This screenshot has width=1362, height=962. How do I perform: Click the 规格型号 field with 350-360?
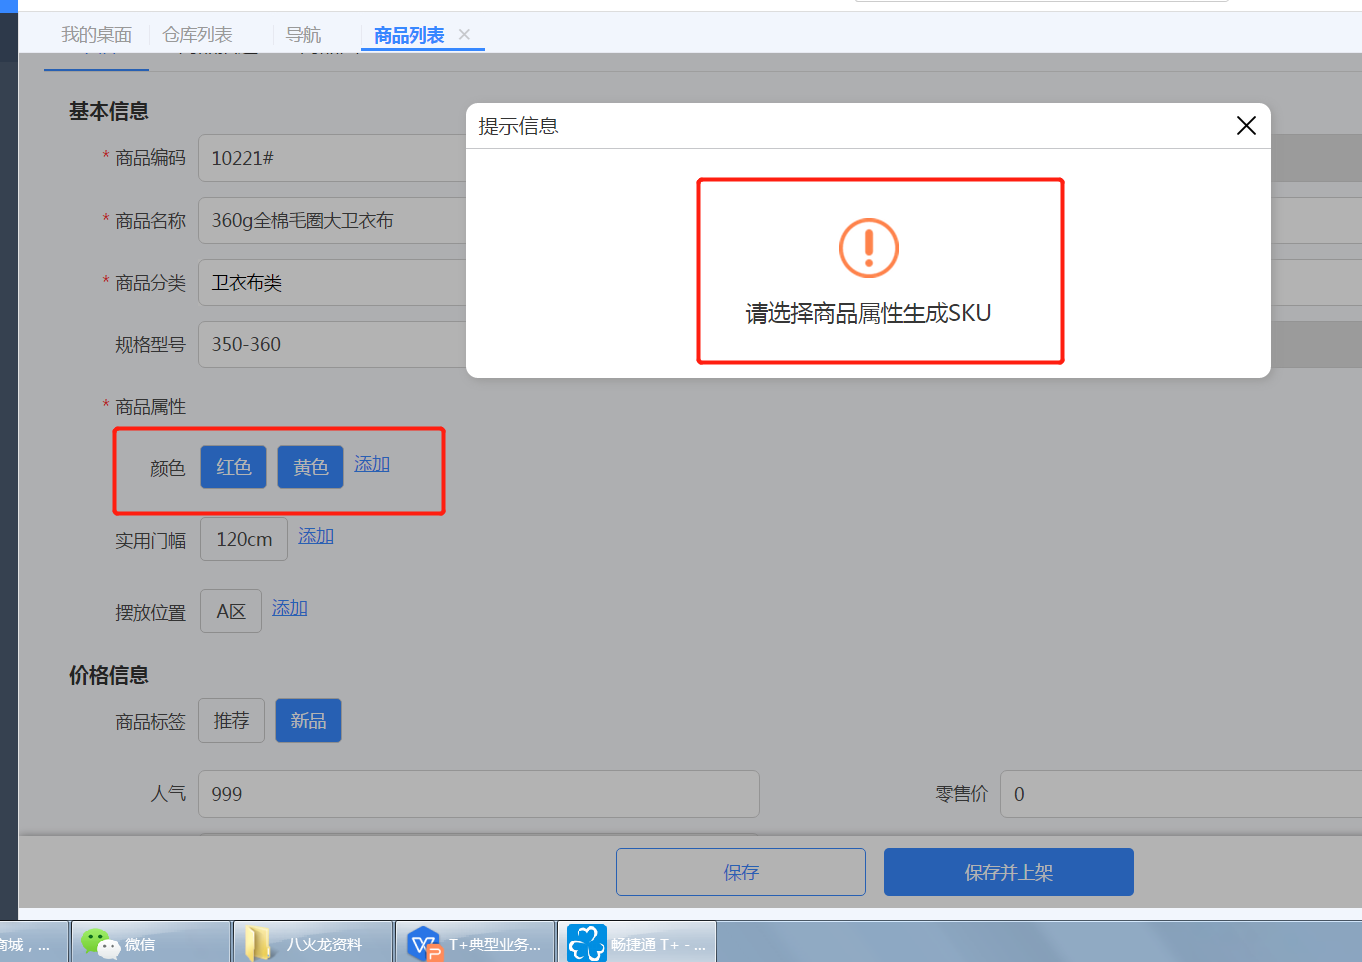(x=333, y=344)
